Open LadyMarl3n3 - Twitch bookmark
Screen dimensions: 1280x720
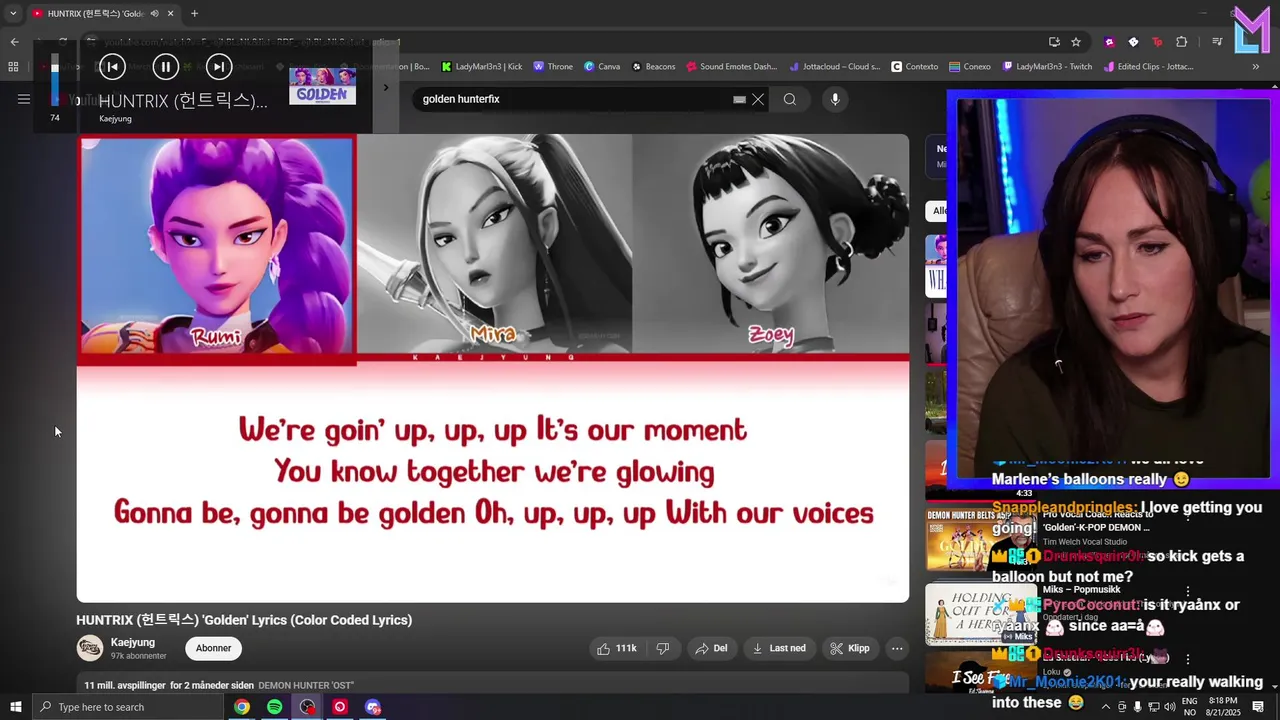point(1047,67)
